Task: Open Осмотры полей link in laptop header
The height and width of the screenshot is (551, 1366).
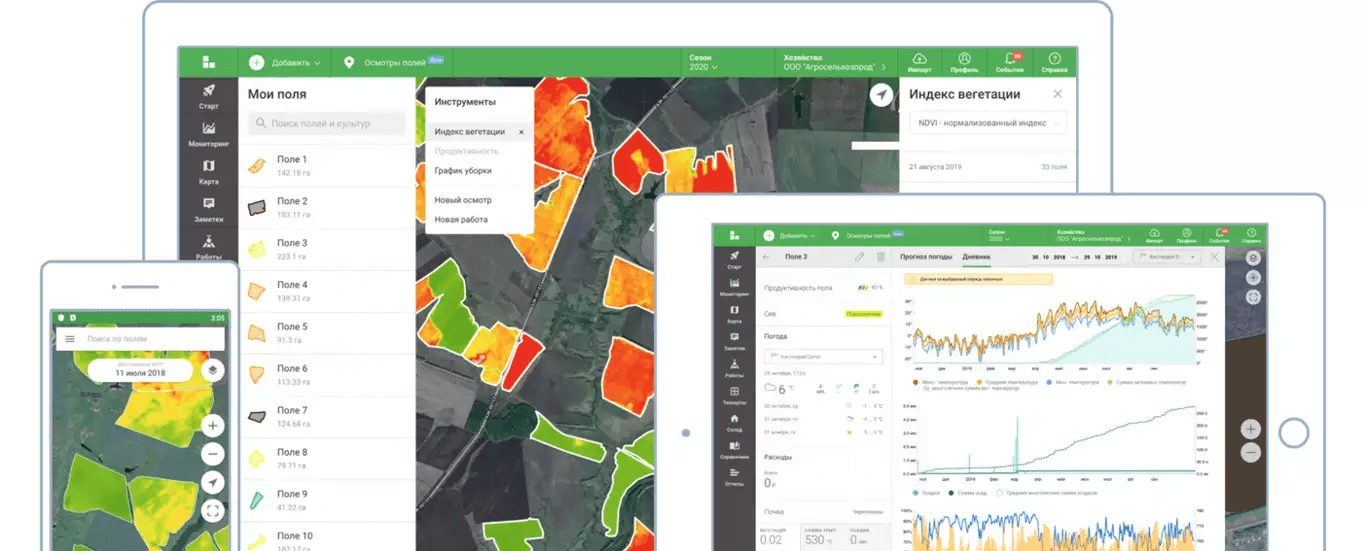Action: point(395,62)
